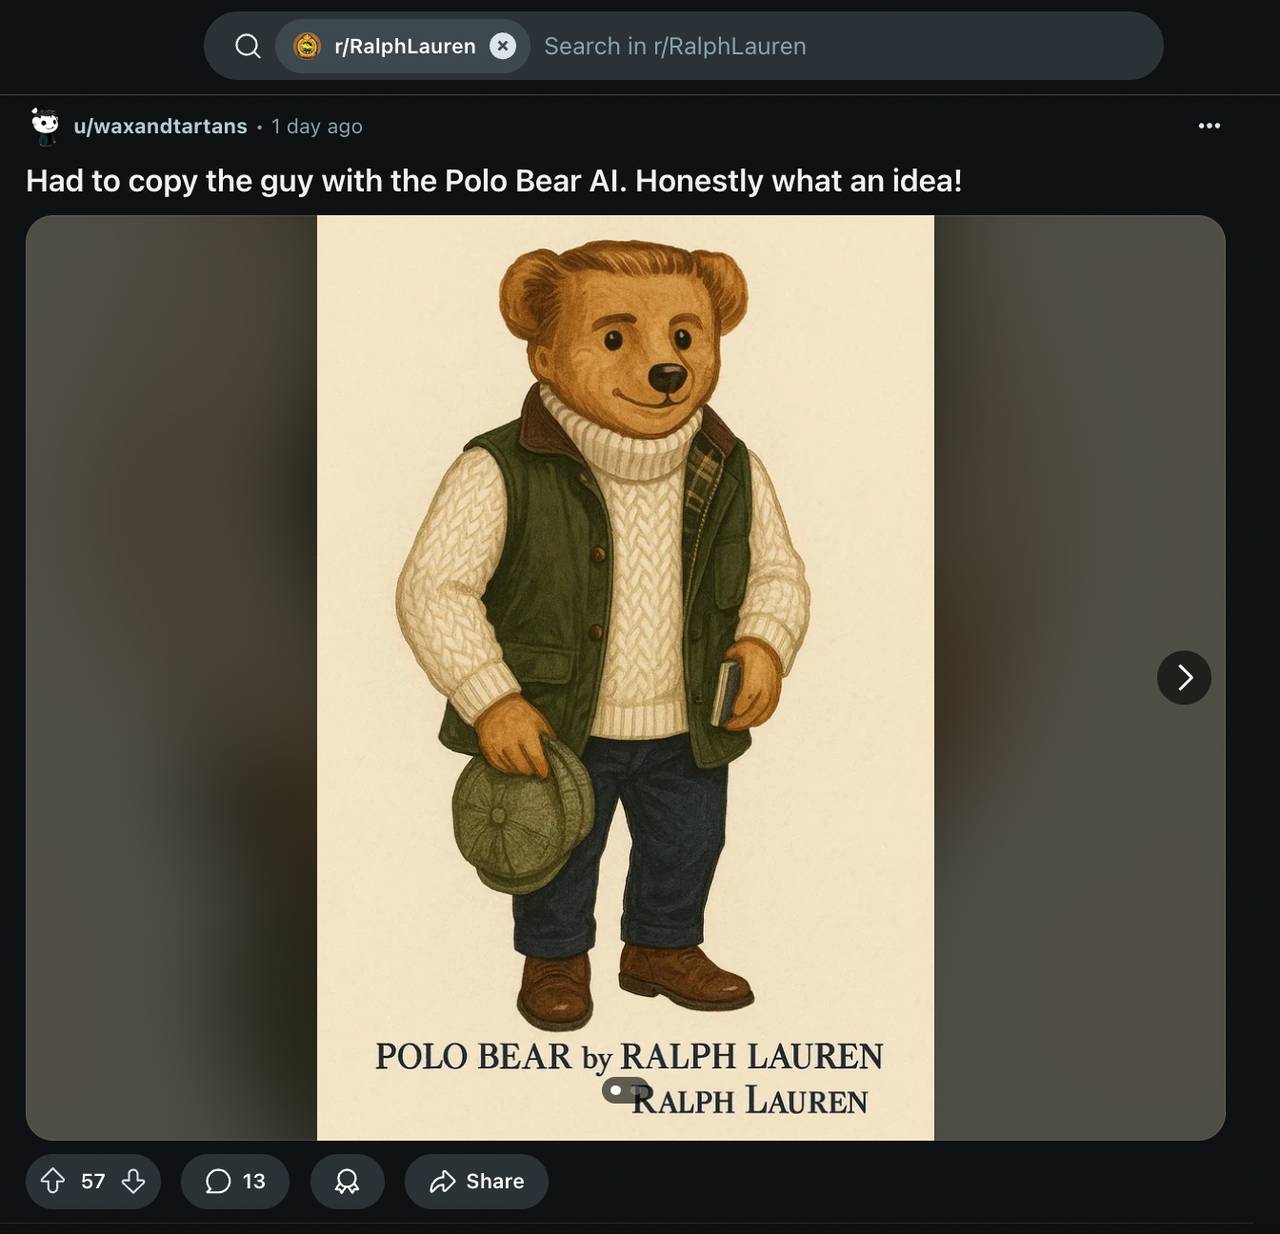Open u/waxandtartans profile link
Viewport: 1280px width, 1234px height.
point(160,126)
